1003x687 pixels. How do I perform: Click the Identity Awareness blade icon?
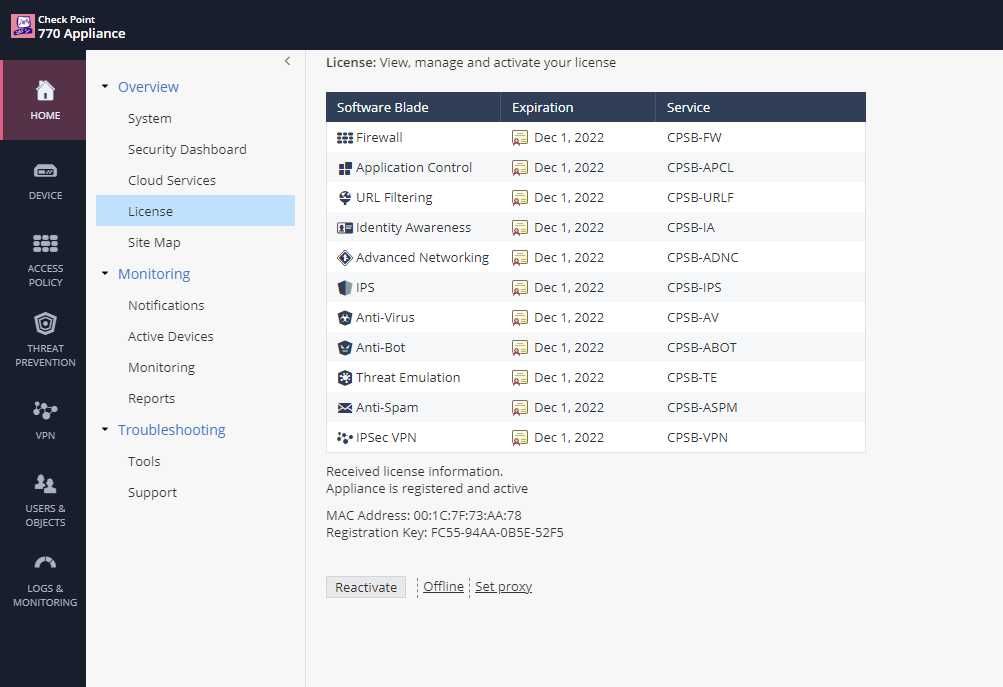pos(345,228)
